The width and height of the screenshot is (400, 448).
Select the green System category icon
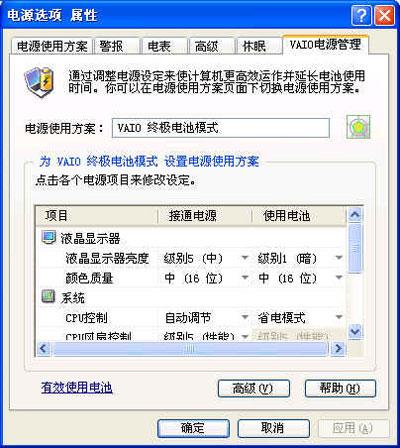pyautogui.click(x=49, y=296)
